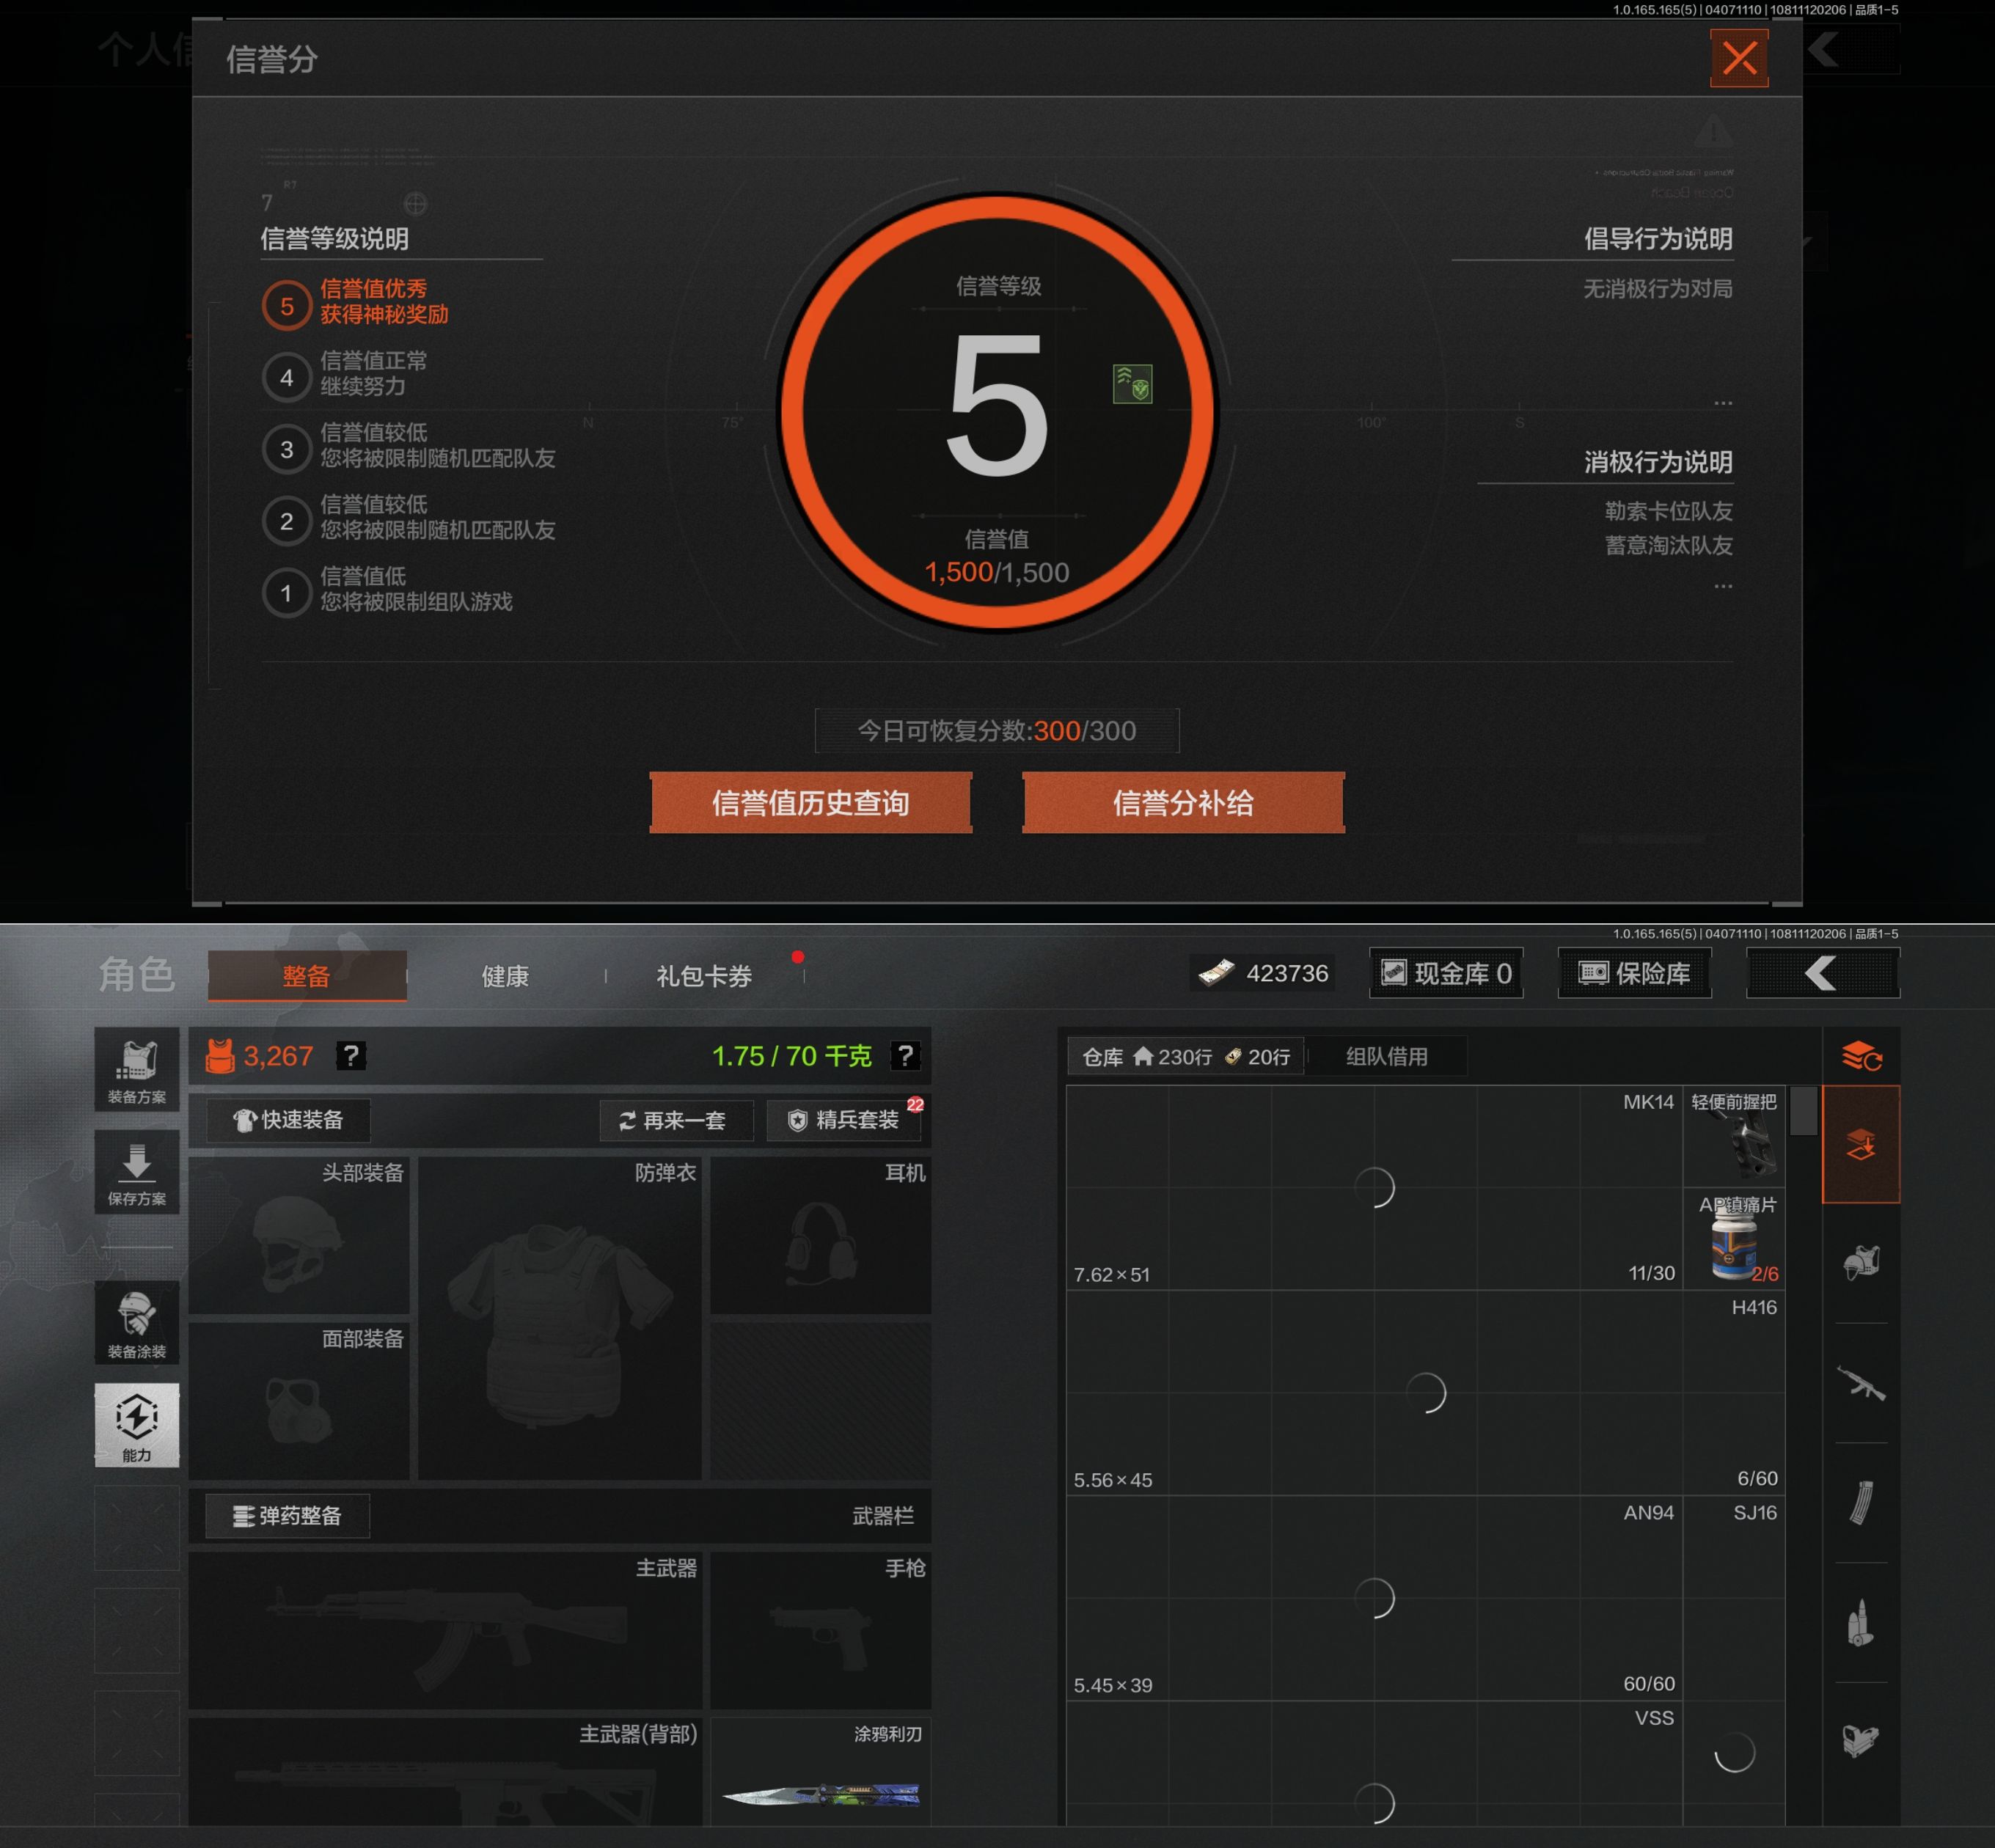Click the 信誉值历史查询 button

(x=810, y=802)
